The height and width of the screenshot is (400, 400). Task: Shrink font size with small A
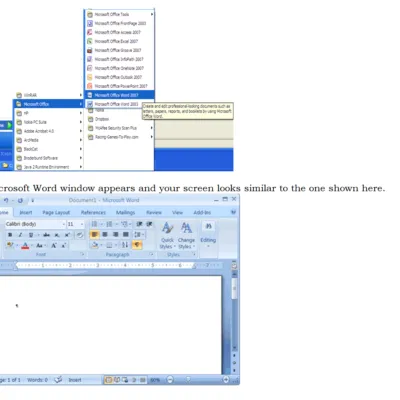click(64, 246)
